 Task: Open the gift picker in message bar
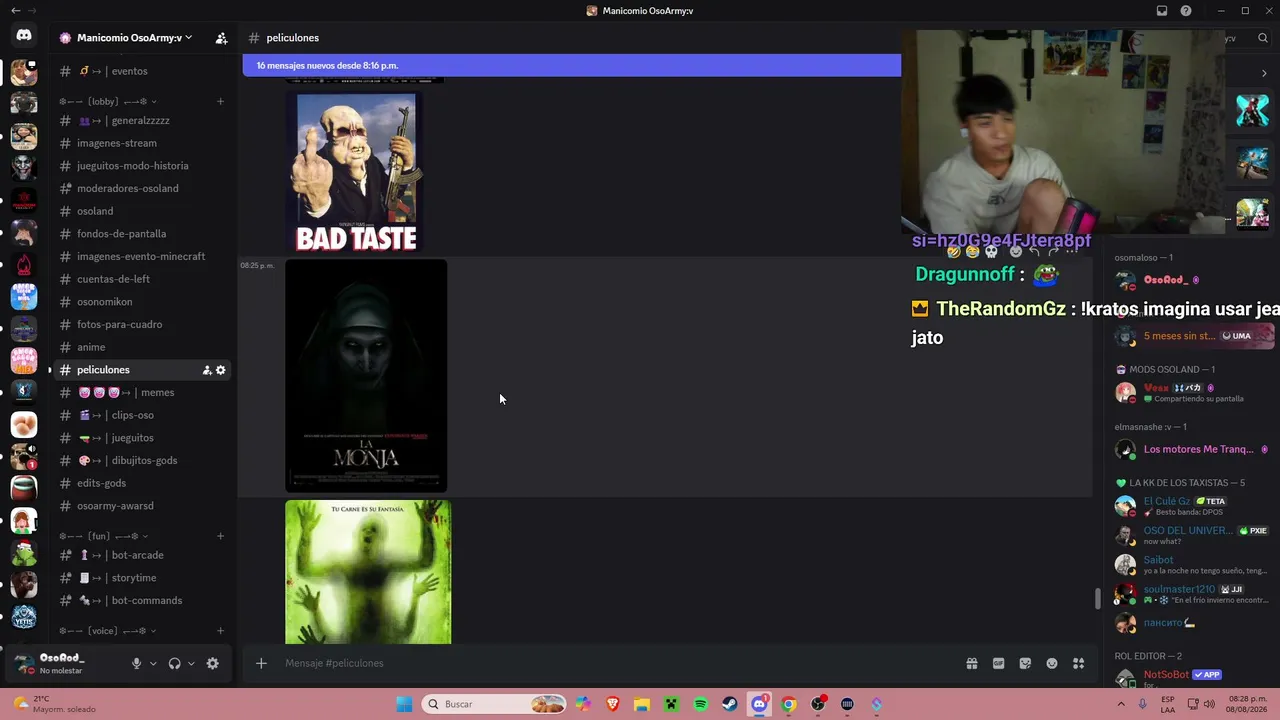pos(971,663)
